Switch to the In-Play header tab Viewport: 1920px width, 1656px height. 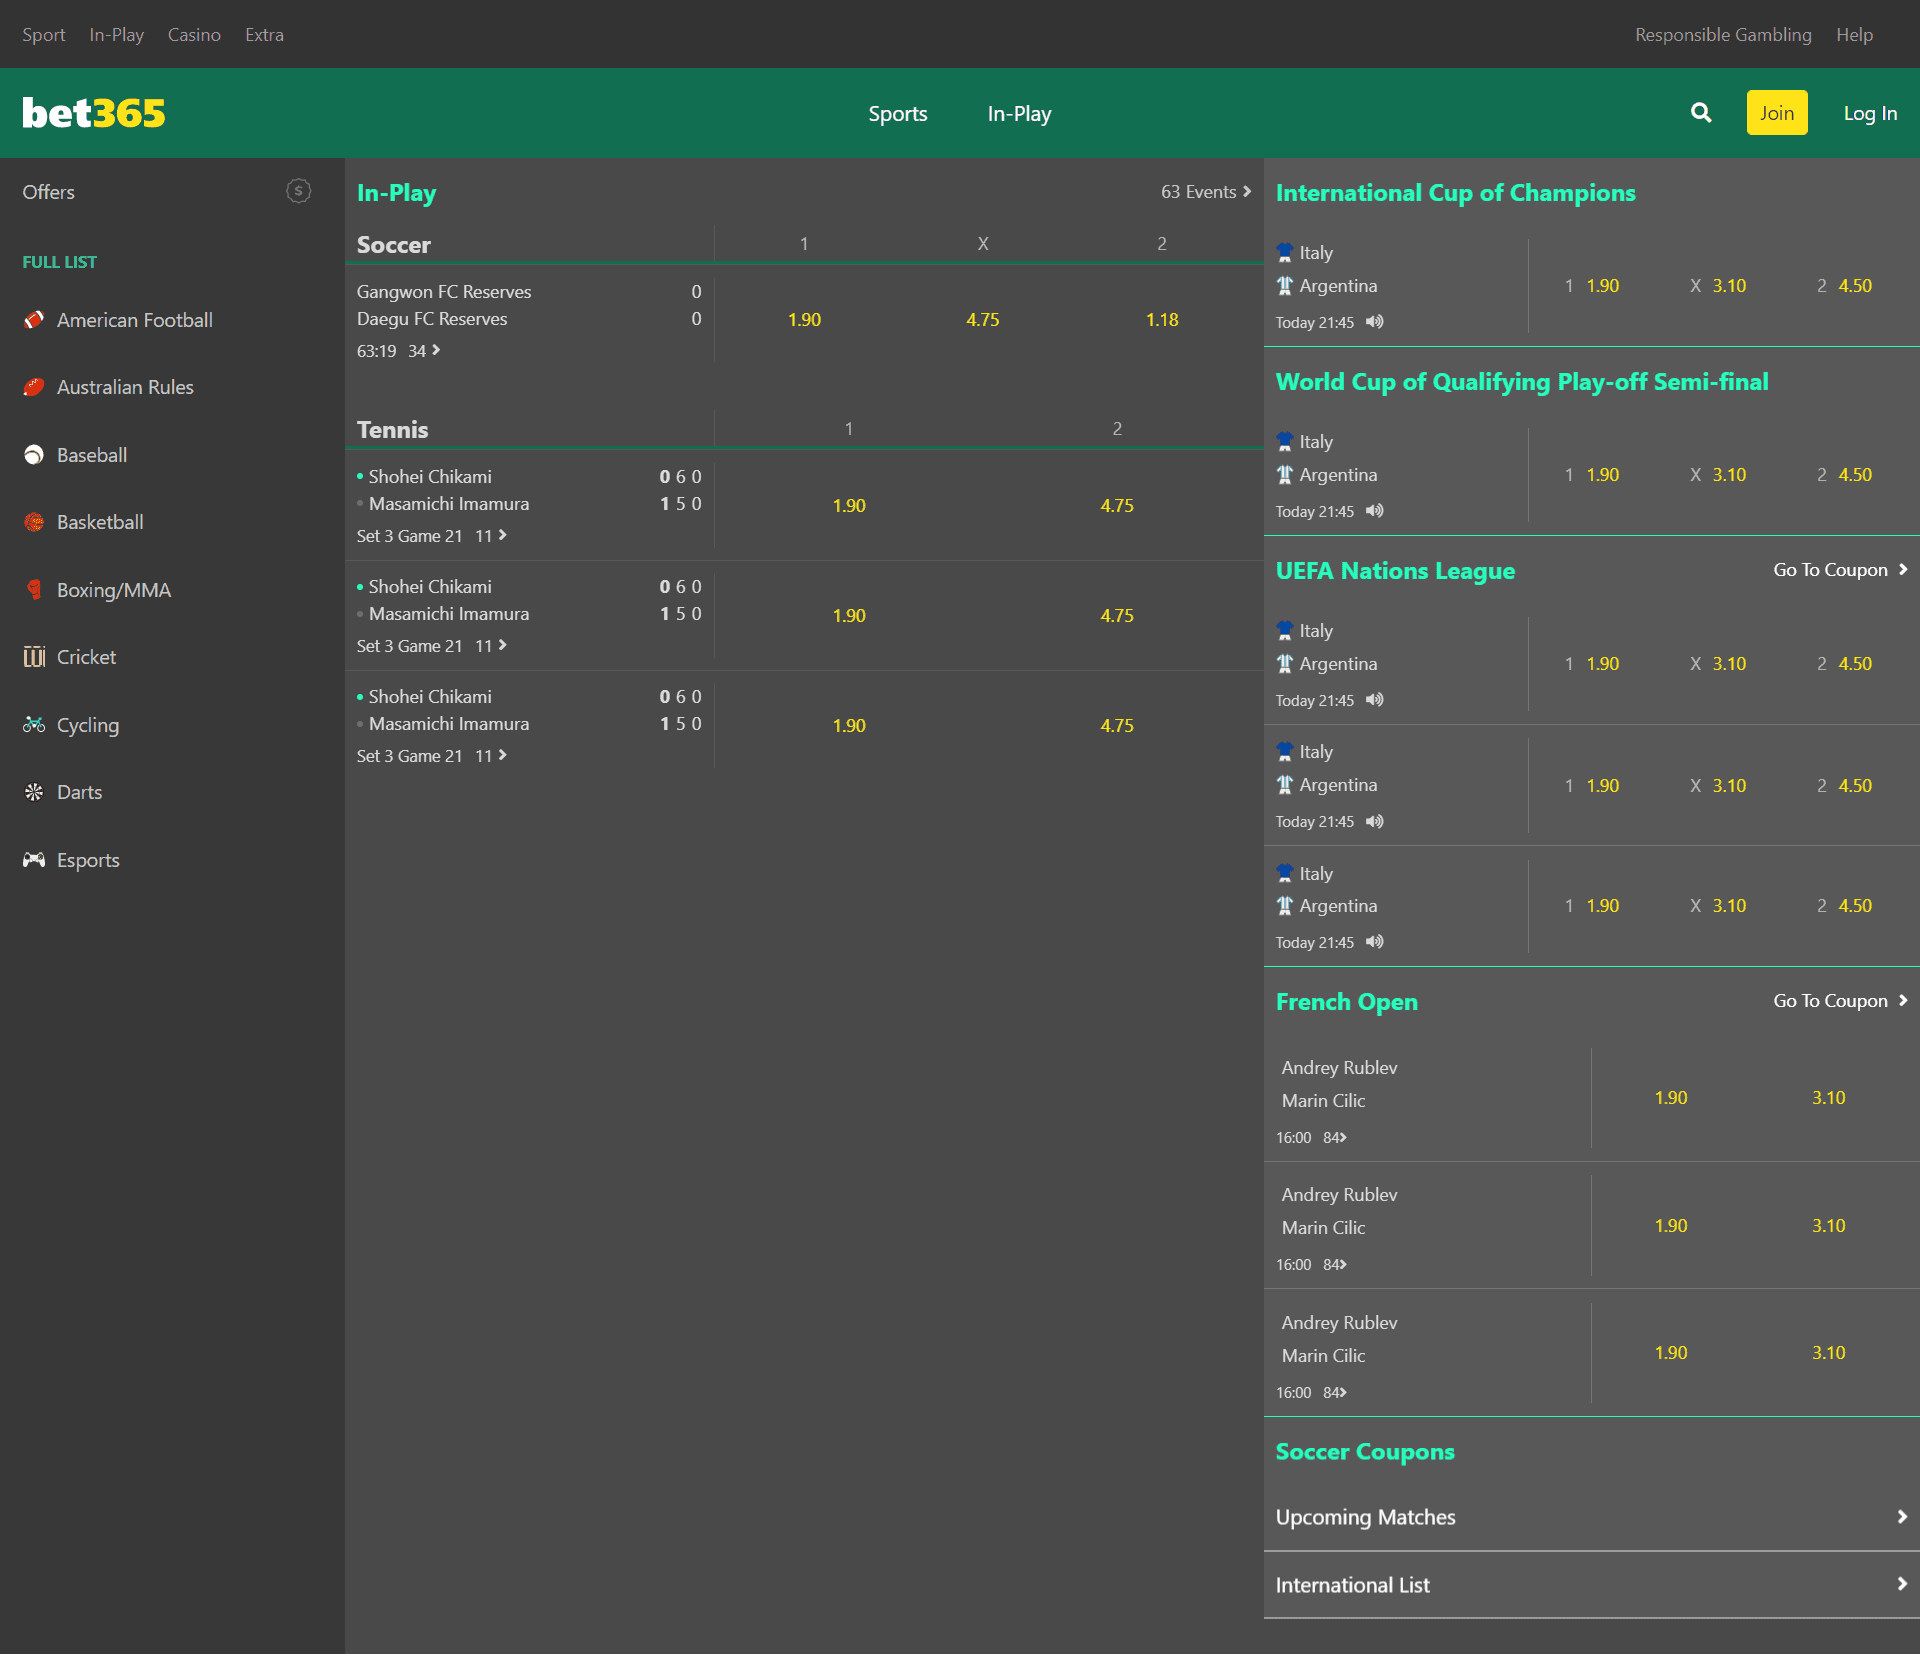click(1019, 114)
